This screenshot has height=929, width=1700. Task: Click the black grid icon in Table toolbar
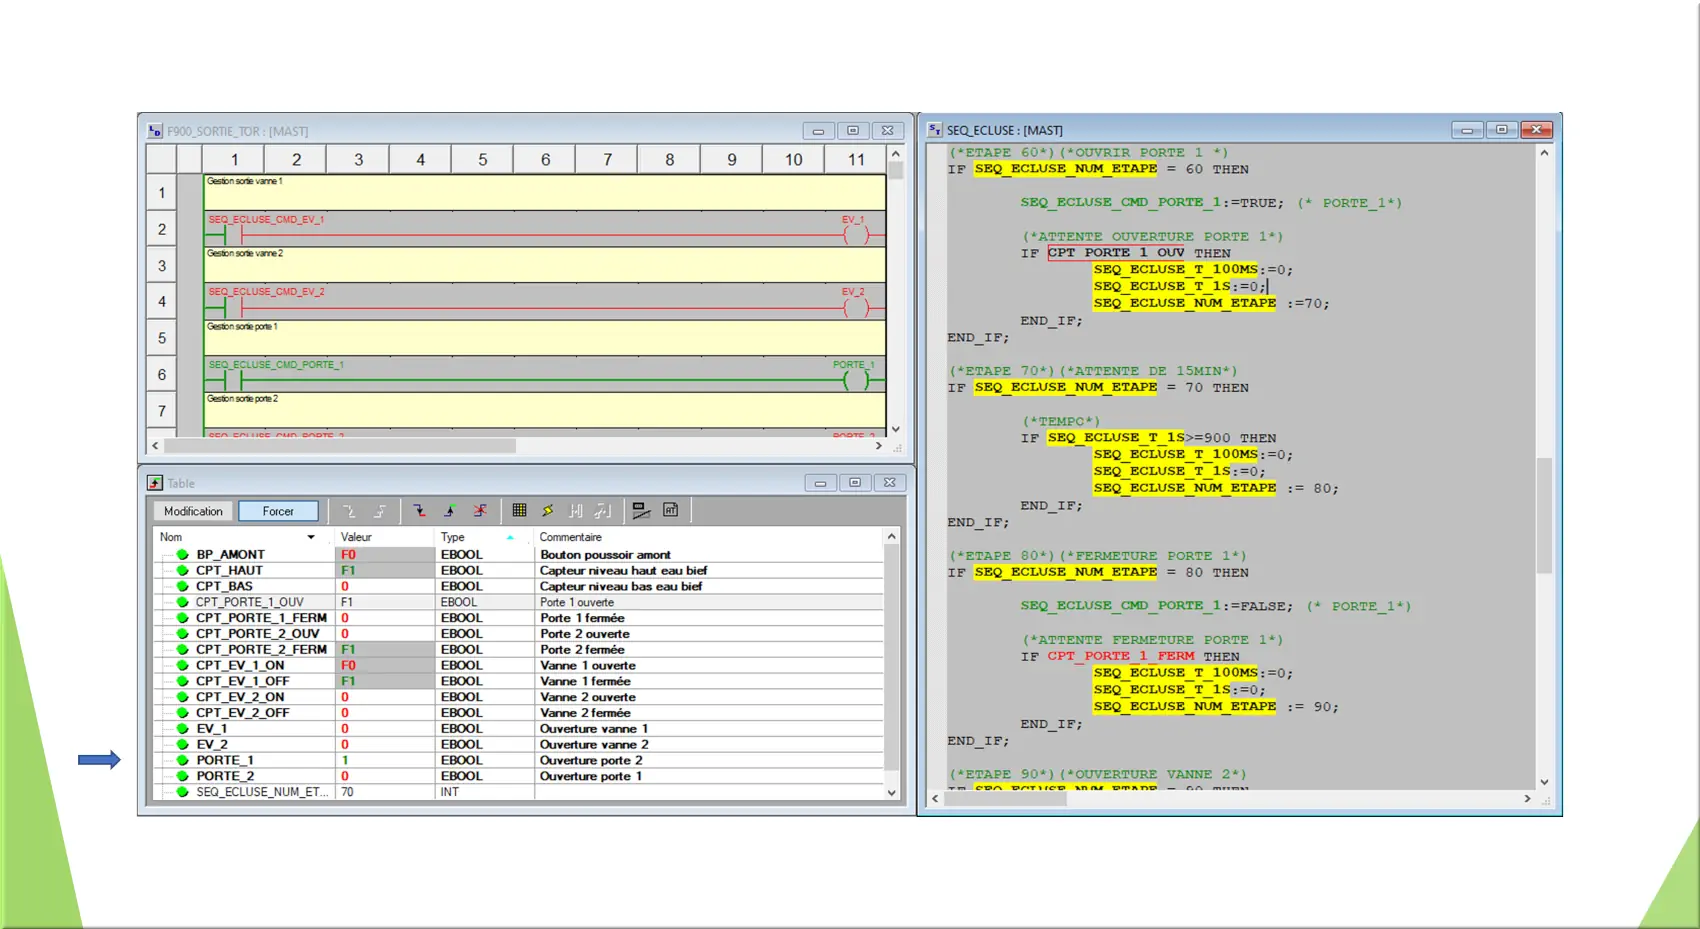pyautogui.click(x=519, y=511)
